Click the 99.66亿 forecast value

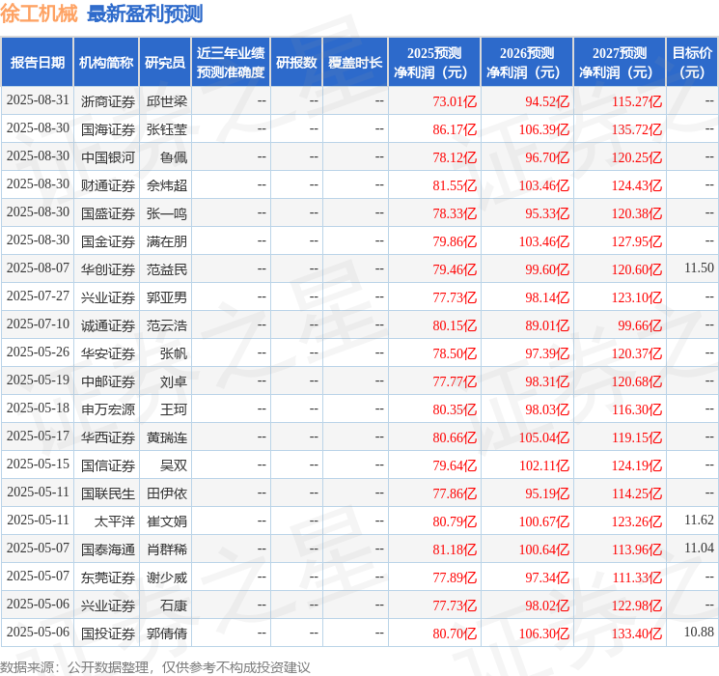click(x=640, y=326)
